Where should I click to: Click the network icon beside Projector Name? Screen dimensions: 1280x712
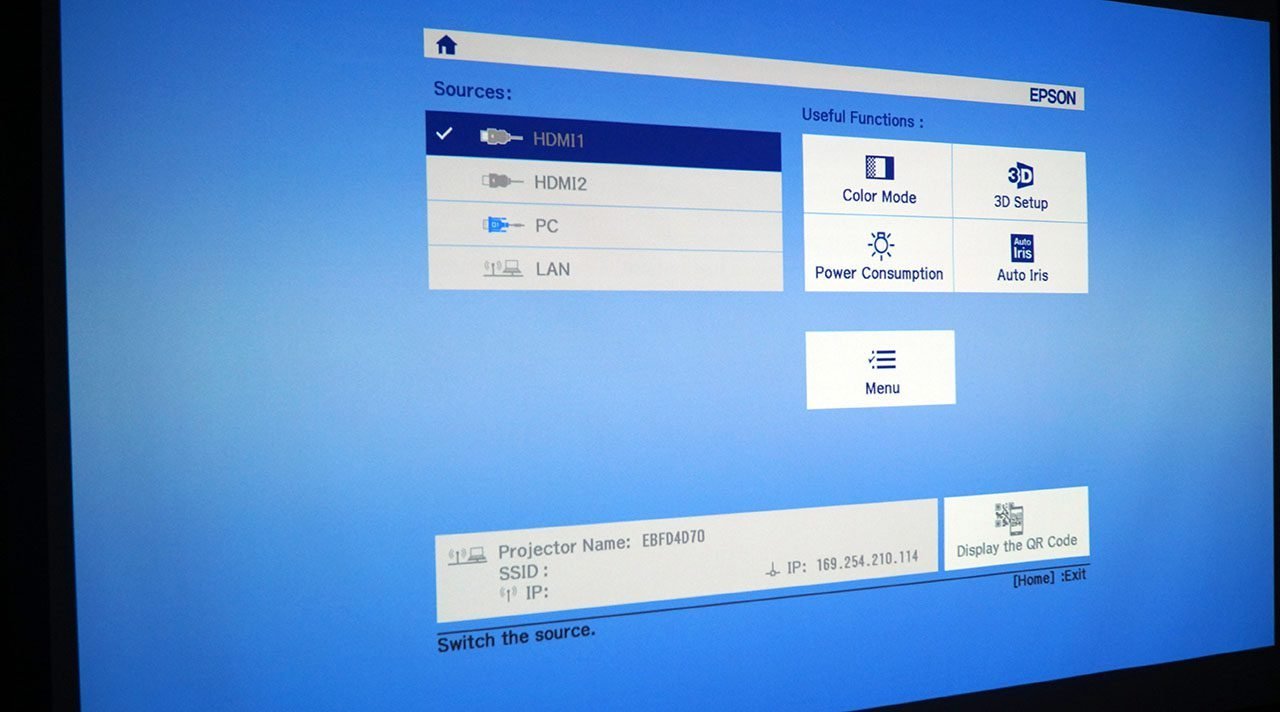pyautogui.click(x=467, y=554)
